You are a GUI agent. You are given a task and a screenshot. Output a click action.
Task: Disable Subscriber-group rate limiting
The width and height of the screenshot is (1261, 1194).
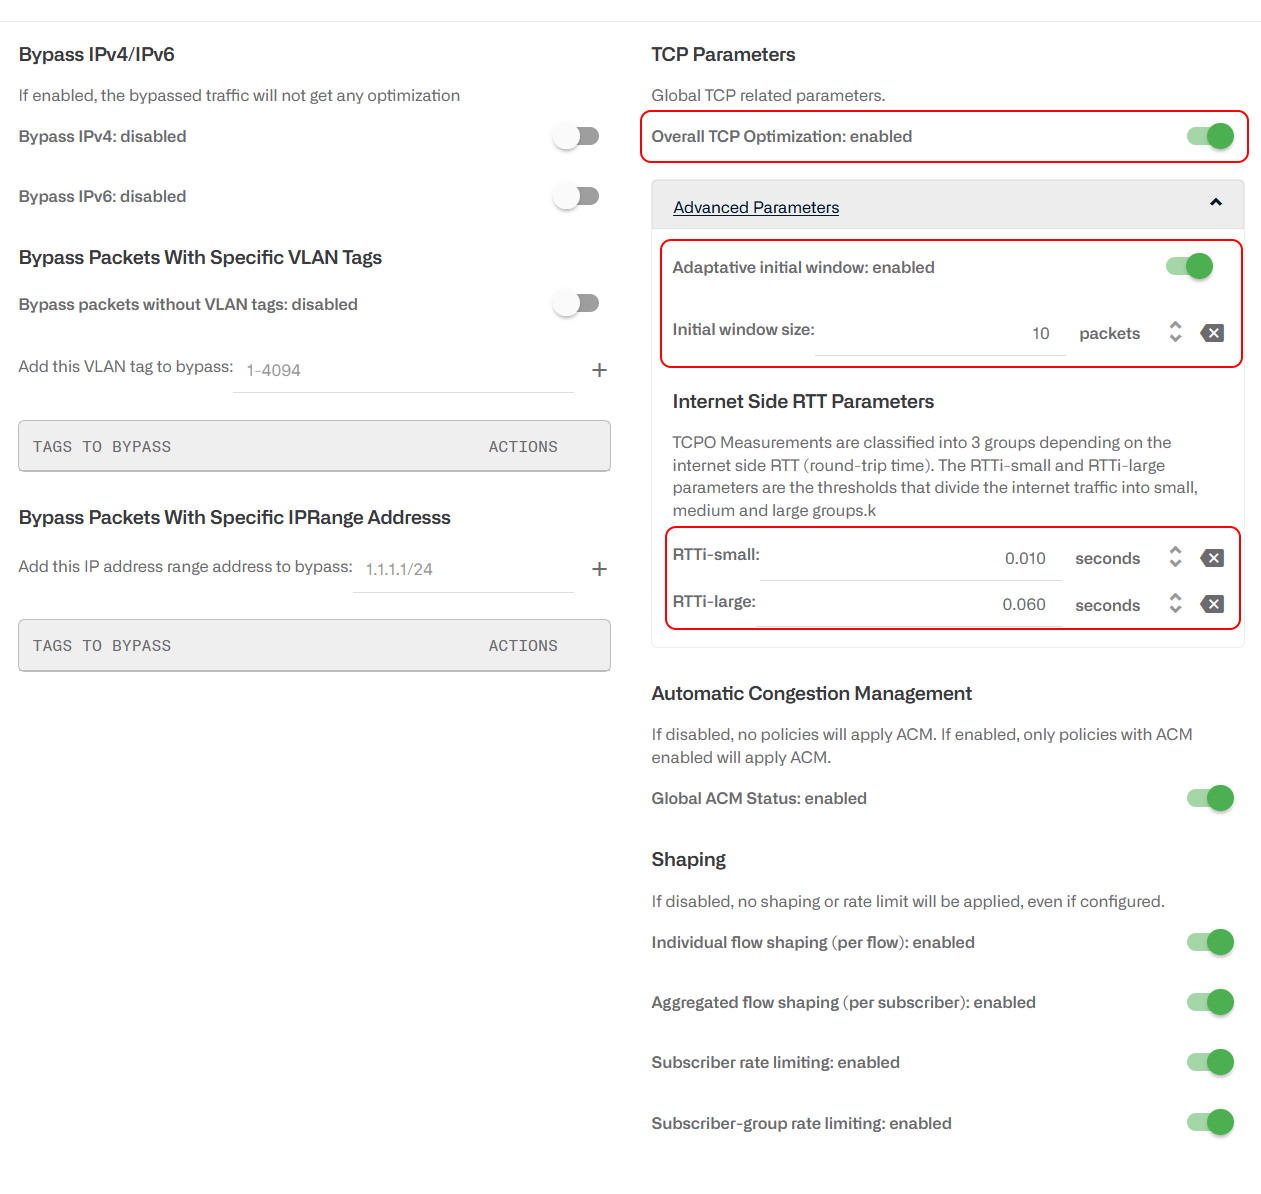pyautogui.click(x=1210, y=1123)
